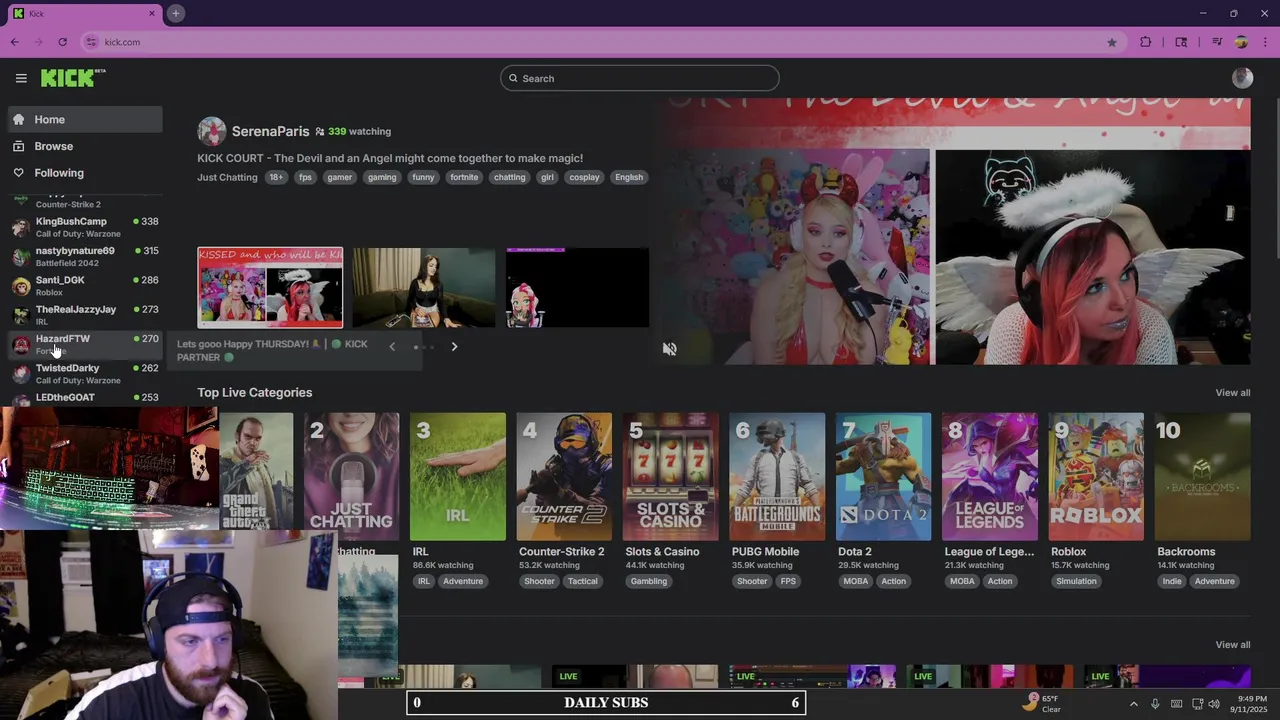
Task: Close the Kick browser tab
Action: coord(152,13)
